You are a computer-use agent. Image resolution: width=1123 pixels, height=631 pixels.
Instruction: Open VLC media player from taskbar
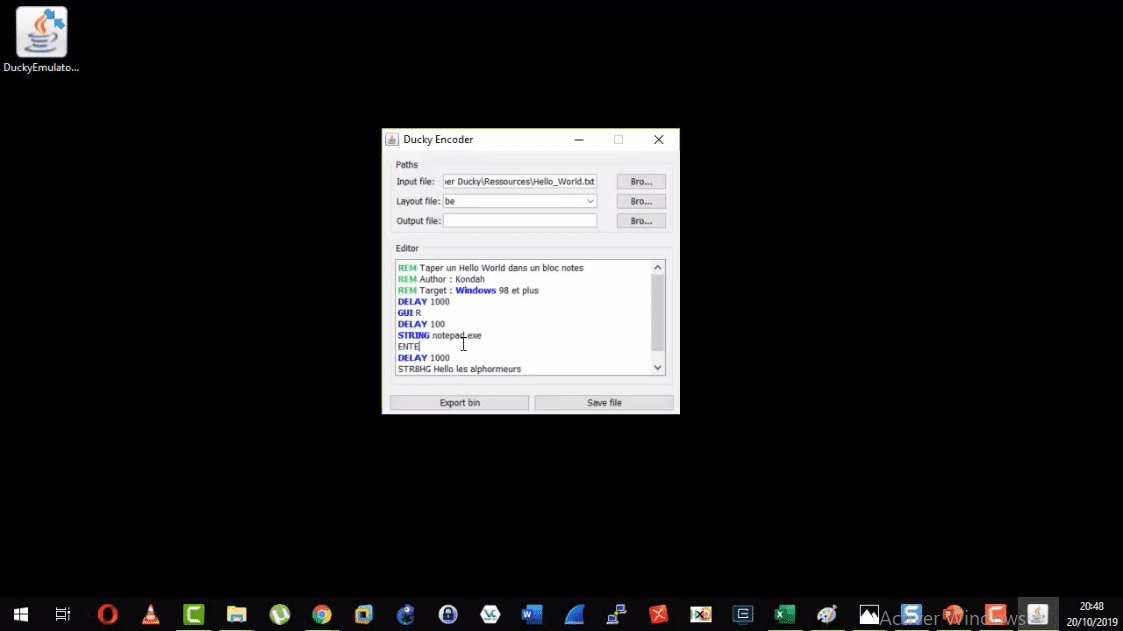(150, 613)
